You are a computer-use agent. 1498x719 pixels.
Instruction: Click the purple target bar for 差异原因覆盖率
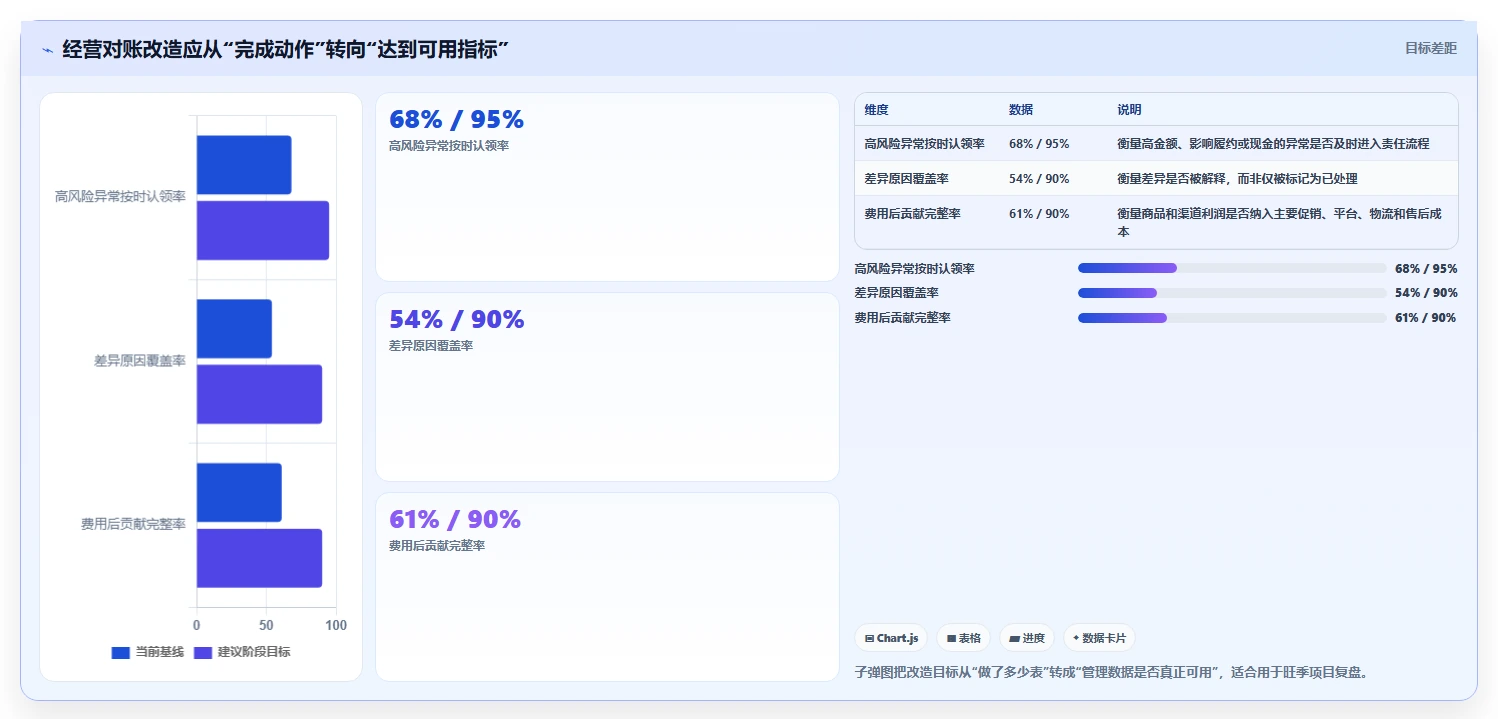coord(259,394)
